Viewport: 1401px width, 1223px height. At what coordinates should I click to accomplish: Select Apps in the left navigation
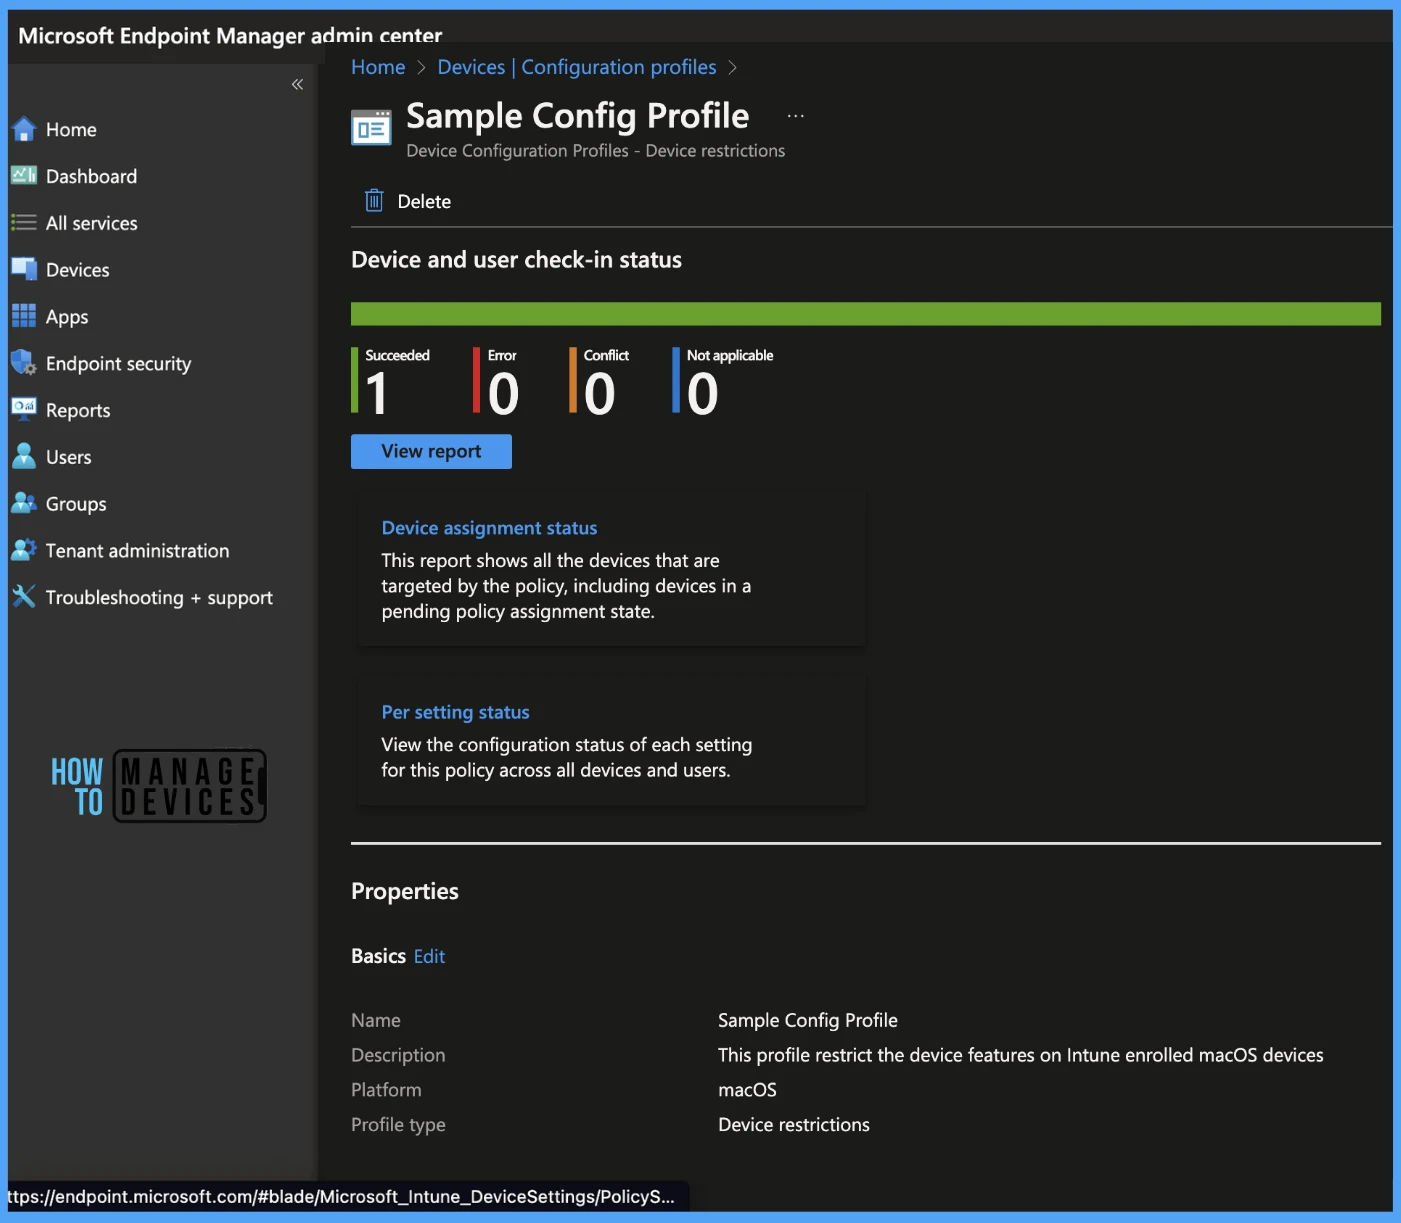tap(67, 317)
